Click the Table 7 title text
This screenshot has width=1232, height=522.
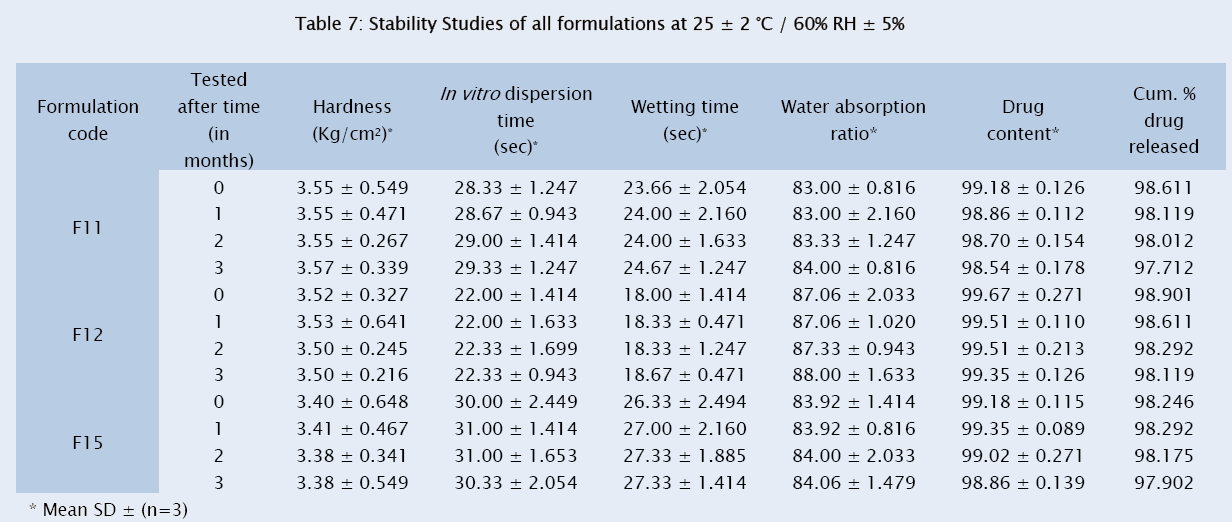tap(599, 25)
